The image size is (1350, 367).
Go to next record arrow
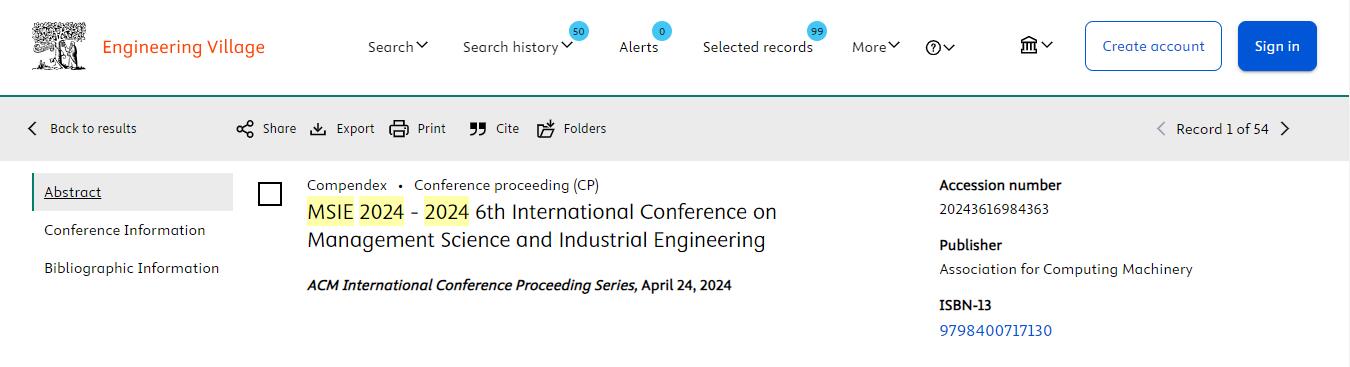click(1285, 129)
